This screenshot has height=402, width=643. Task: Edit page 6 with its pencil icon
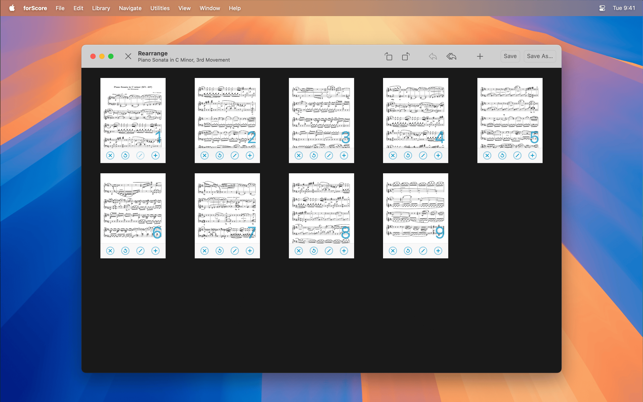(140, 251)
